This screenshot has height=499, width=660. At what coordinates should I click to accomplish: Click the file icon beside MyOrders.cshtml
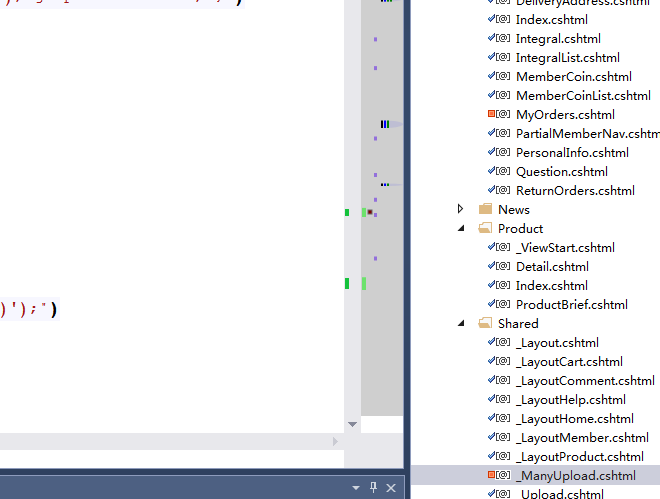pos(503,115)
